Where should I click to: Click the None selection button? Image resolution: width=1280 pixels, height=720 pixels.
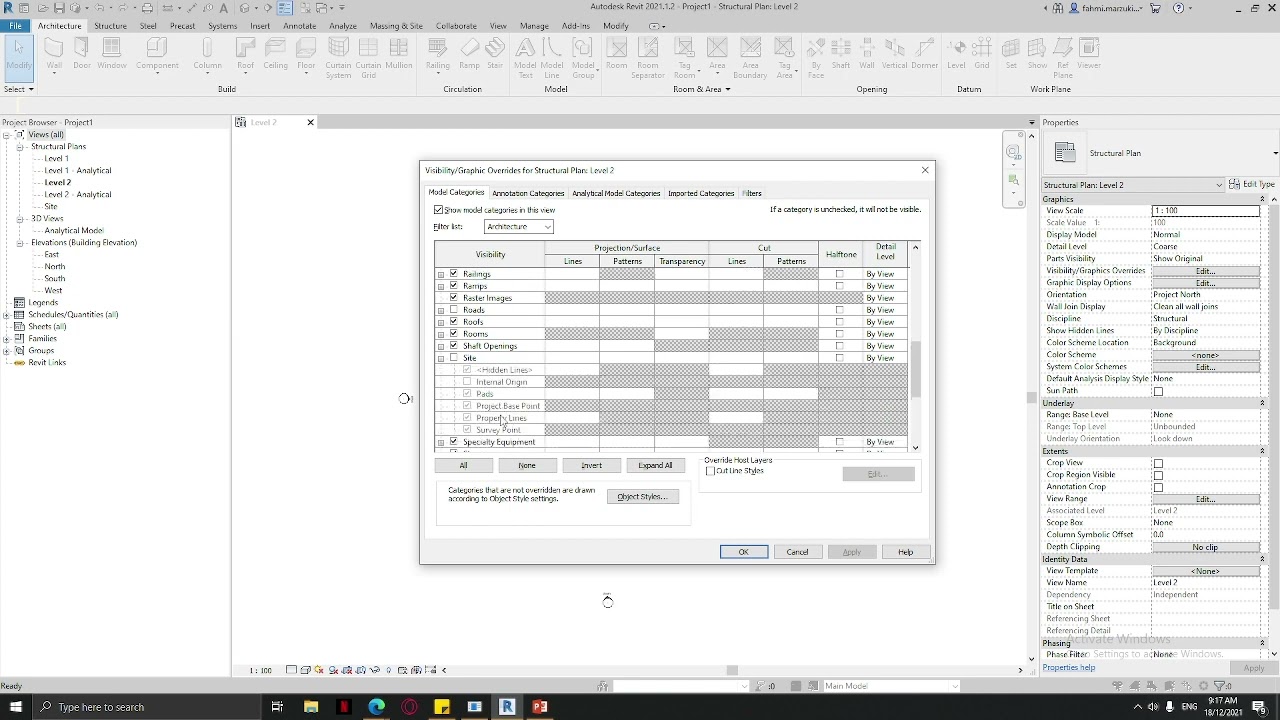pos(527,465)
